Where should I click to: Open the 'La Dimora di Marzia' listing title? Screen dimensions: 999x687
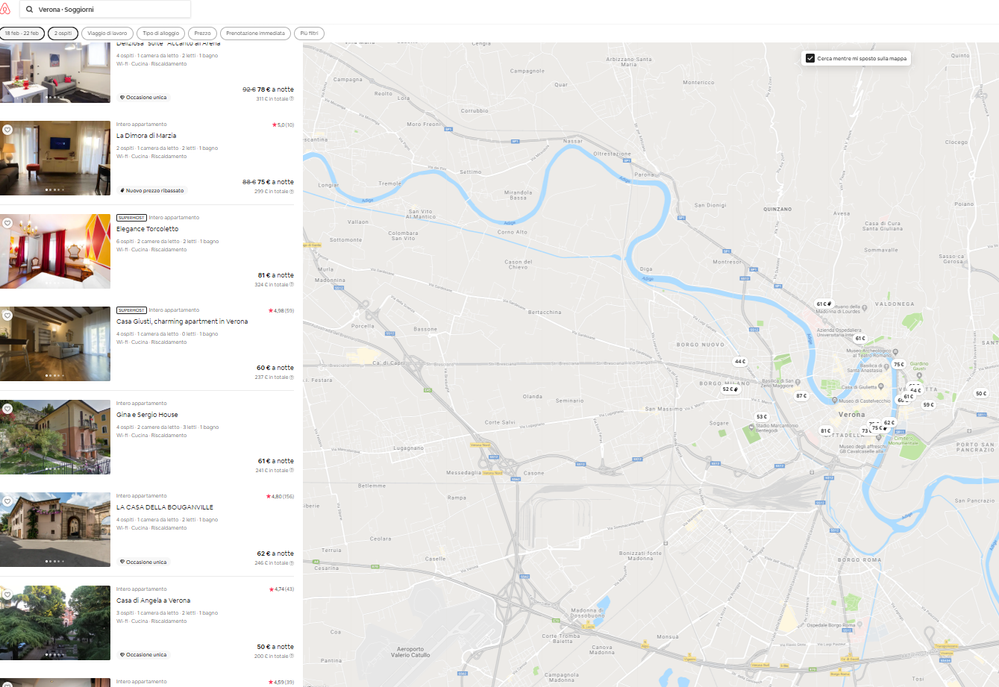(x=147, y=136)
